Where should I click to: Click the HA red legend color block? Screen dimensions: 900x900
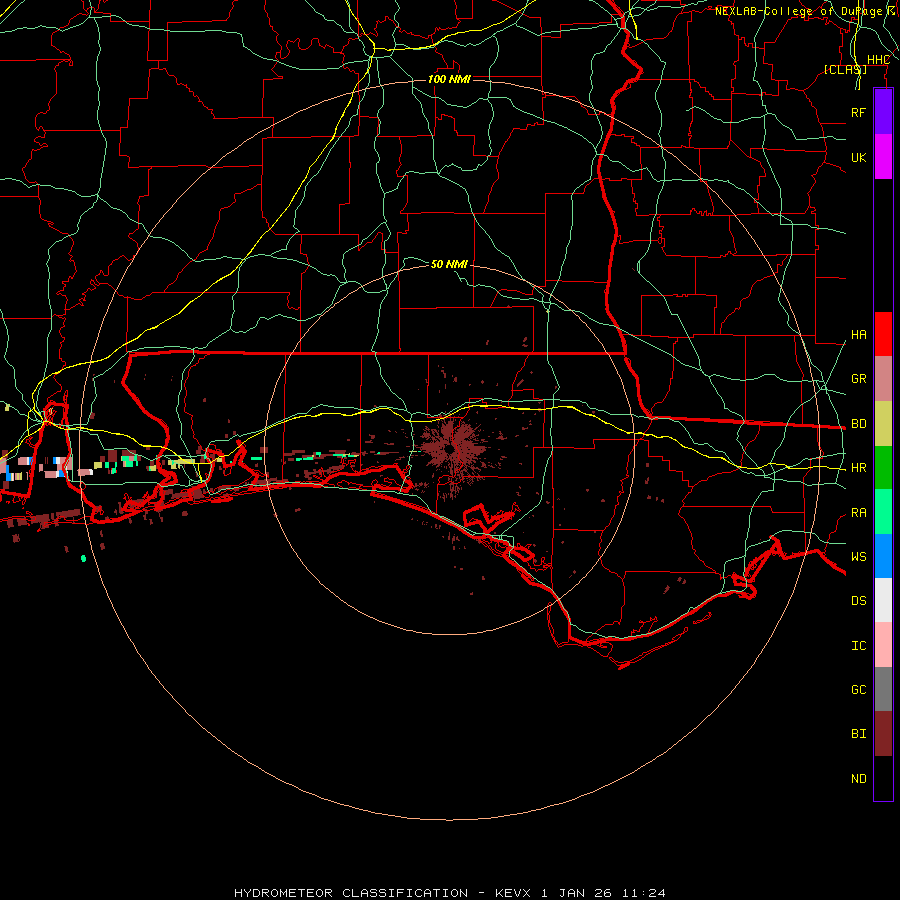coord(883,334)
